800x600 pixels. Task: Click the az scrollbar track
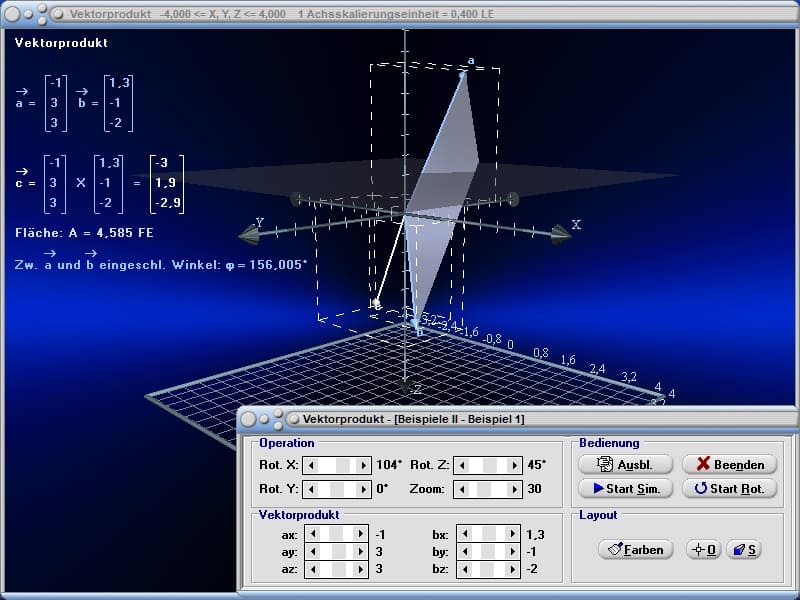pyautogui.click(x=338, y=569)
